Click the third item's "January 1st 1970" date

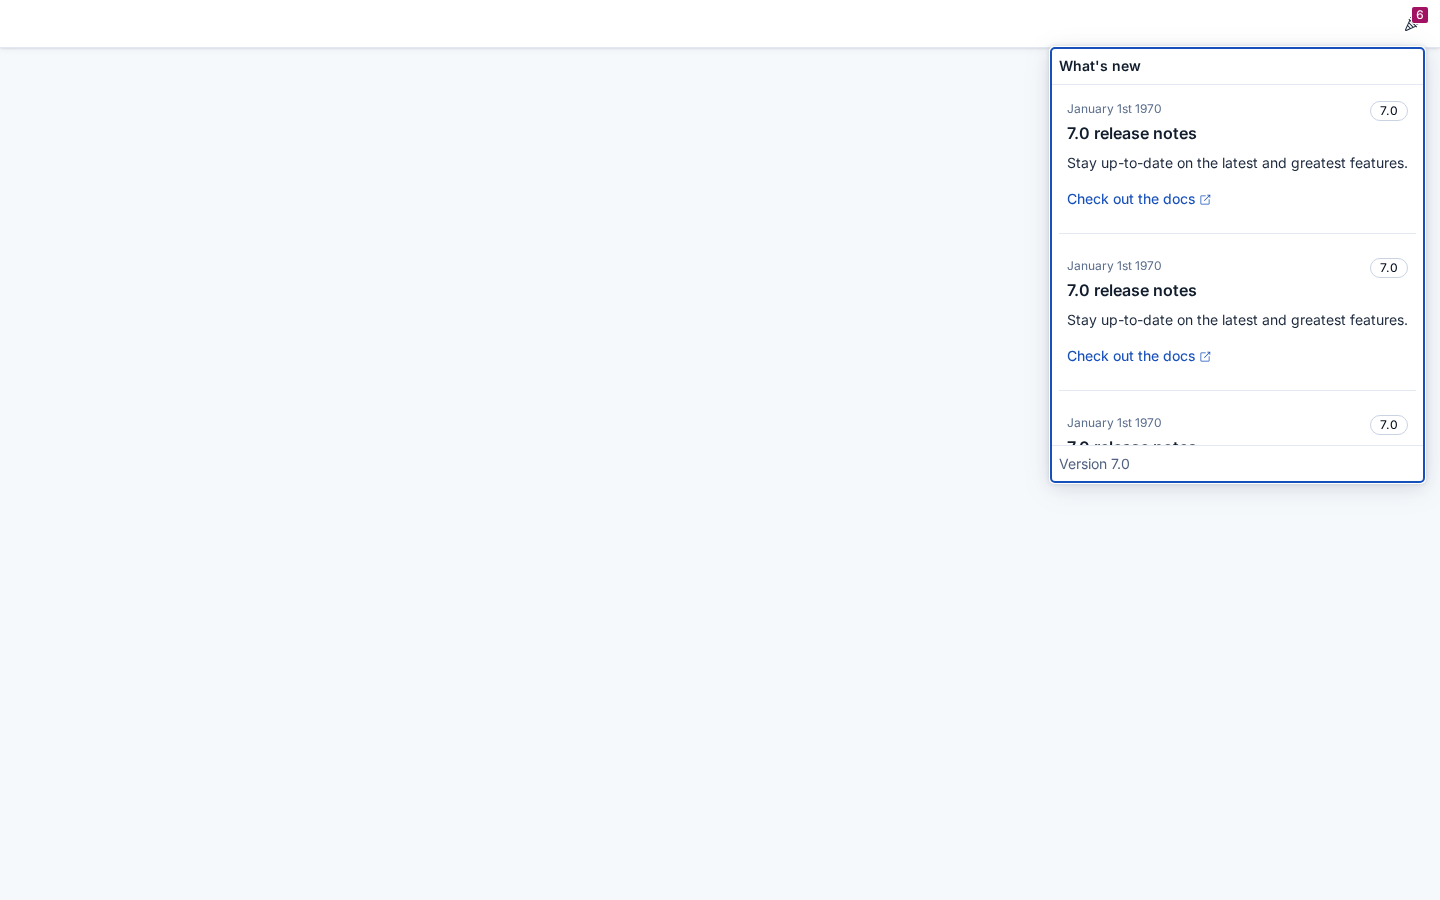[x=1114, y=423]
